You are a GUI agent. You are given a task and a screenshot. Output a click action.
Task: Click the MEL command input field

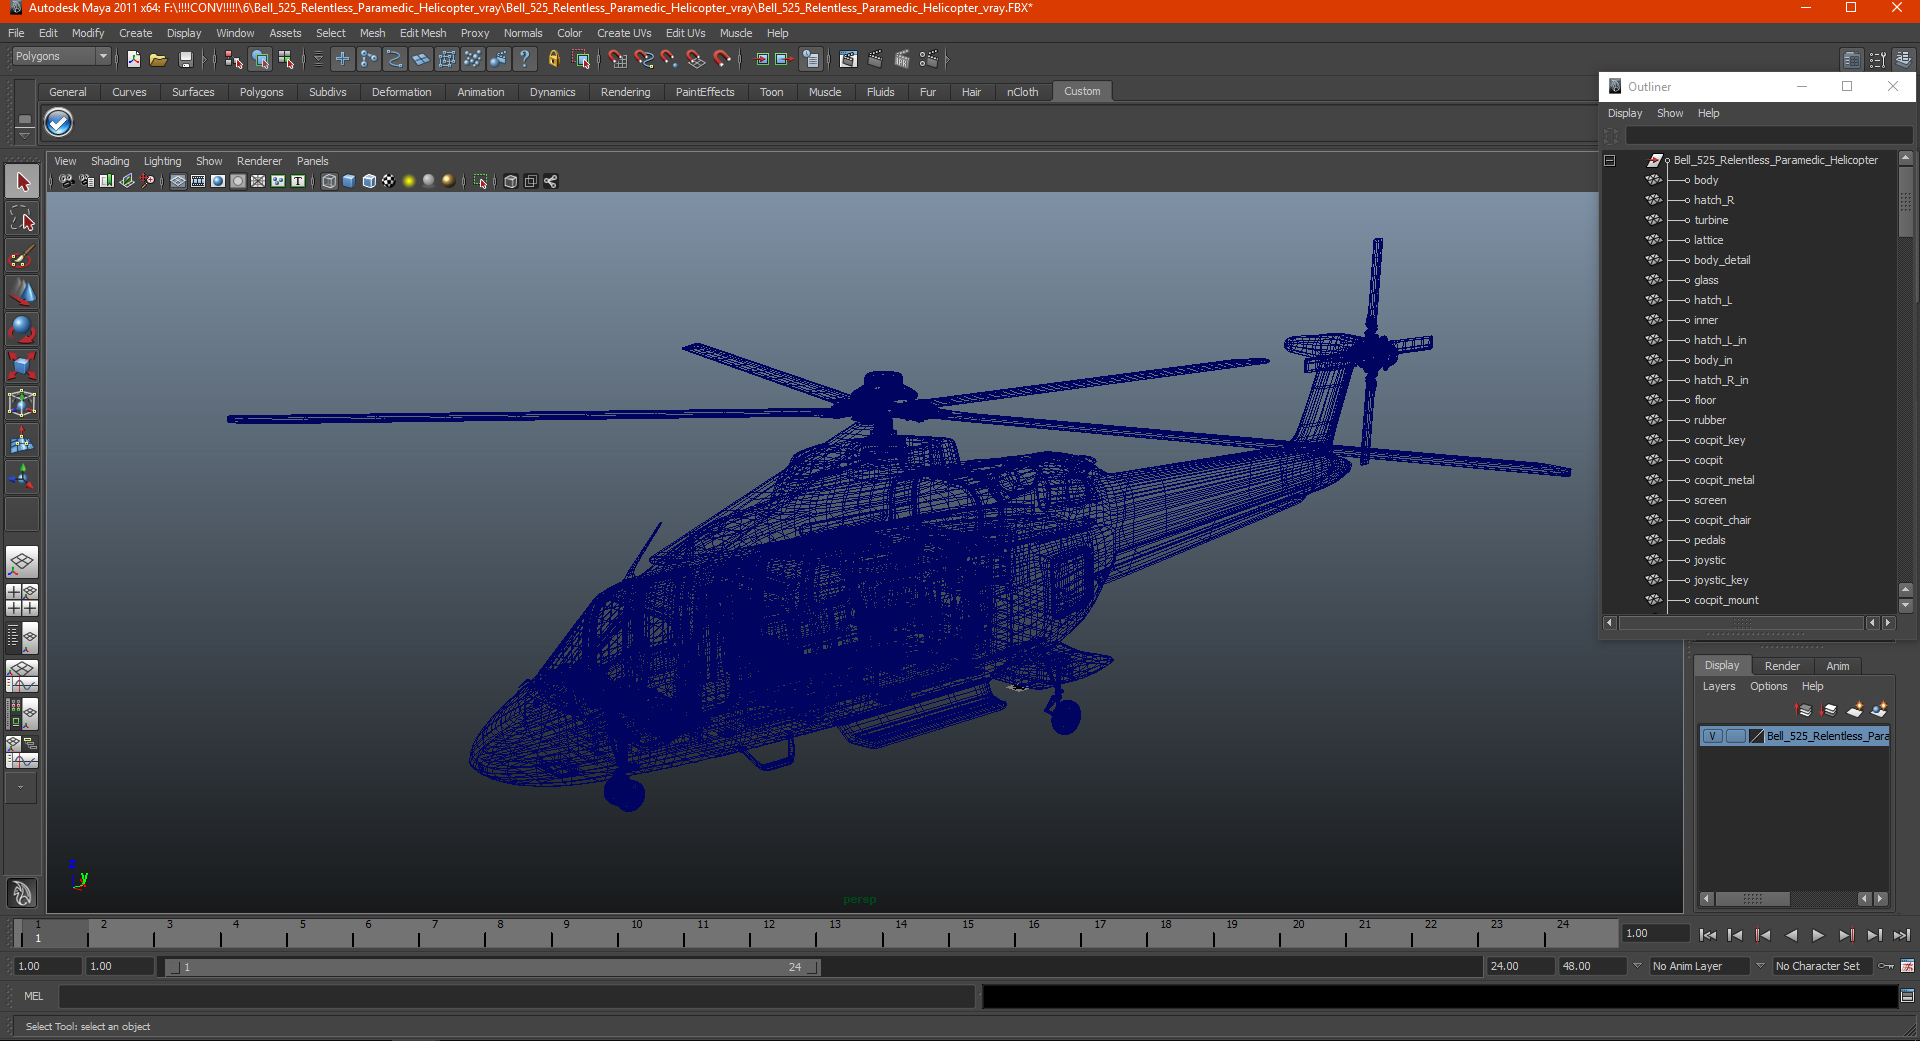point(516,996)
